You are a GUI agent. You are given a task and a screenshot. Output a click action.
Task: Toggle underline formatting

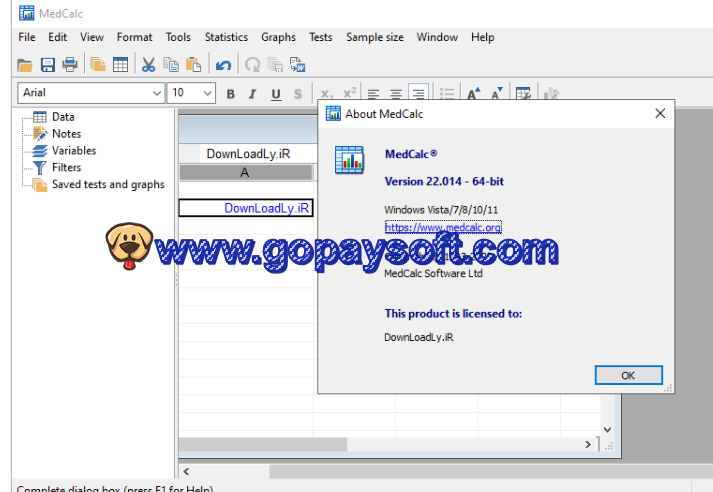[x=276, y=94]
